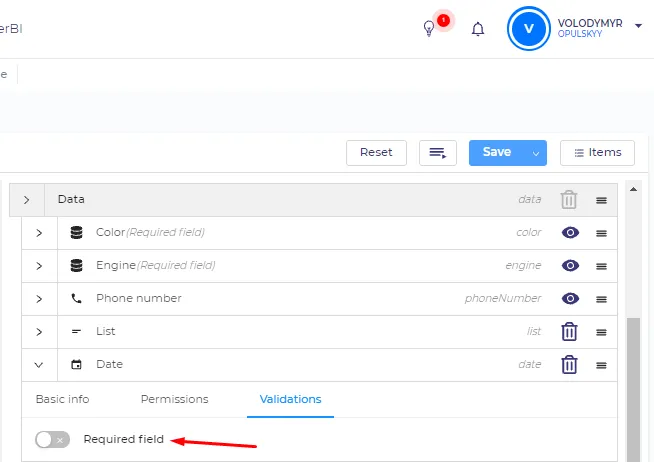Click the Date row drag handle
Viewport: 654px width, 462px height.
601,366
